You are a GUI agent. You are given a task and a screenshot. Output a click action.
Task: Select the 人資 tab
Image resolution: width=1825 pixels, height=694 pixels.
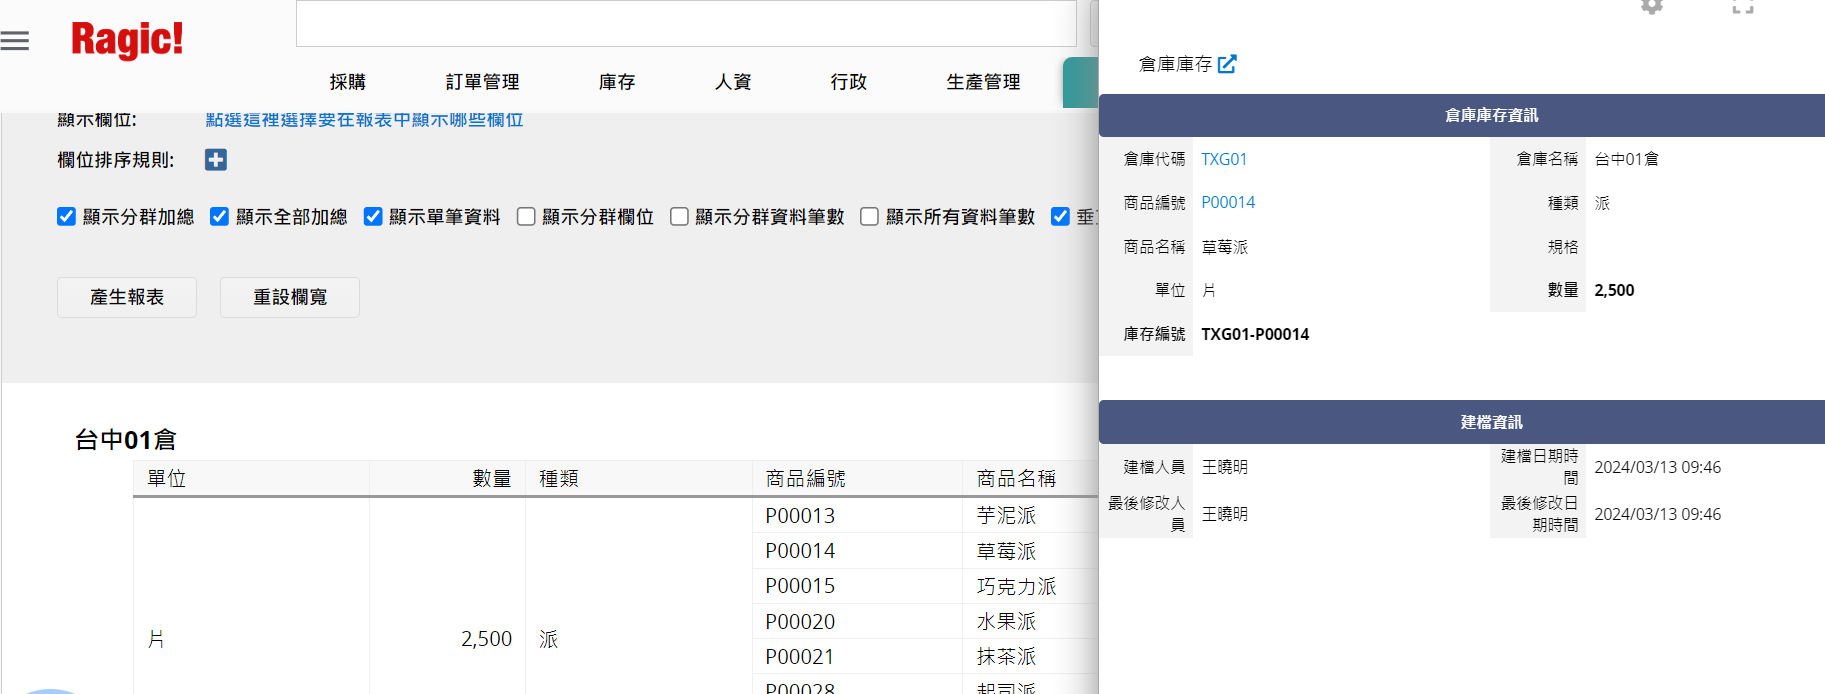733,82
